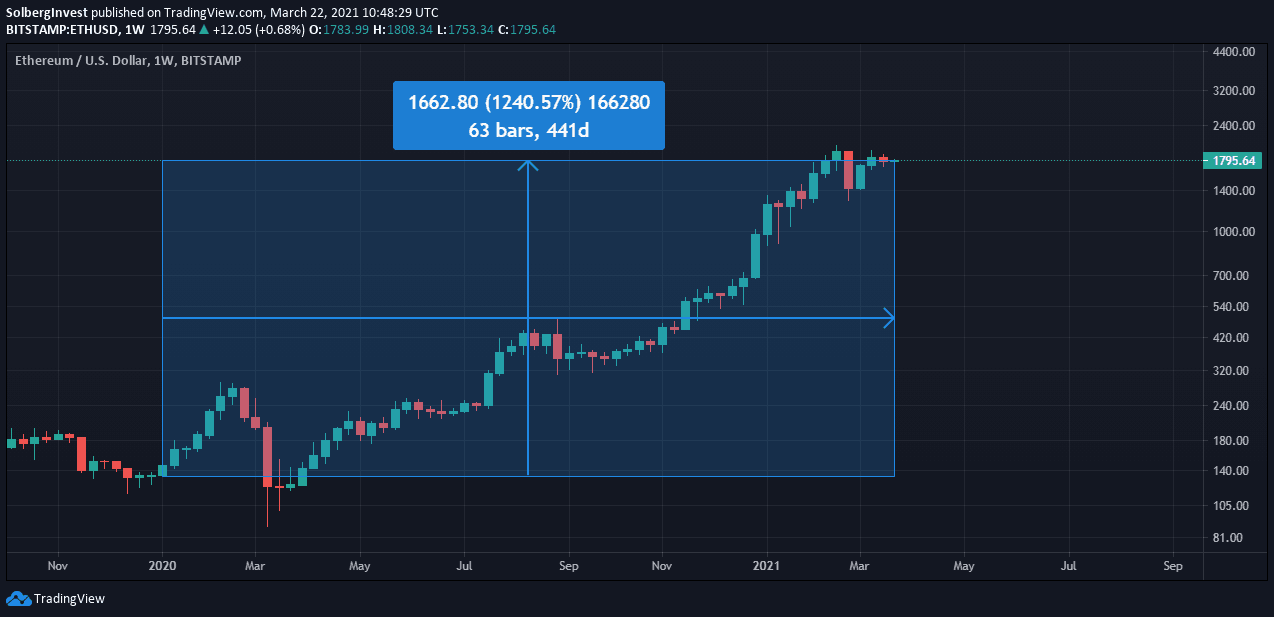Click the Nov label left of 2020

57,566
